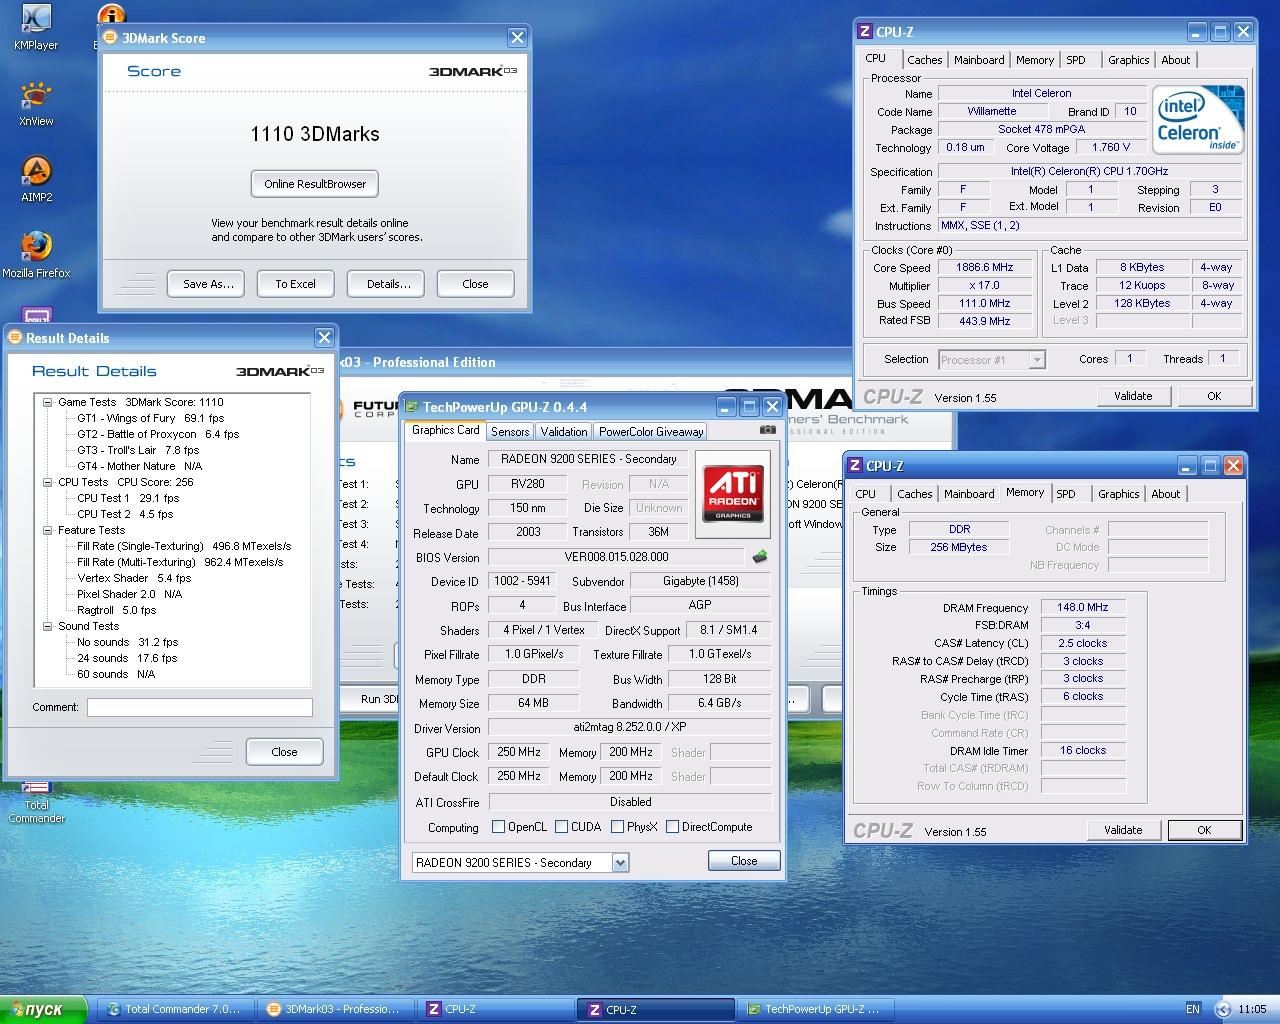Click the Driver Version ati2mtag field

pos(629,728)
